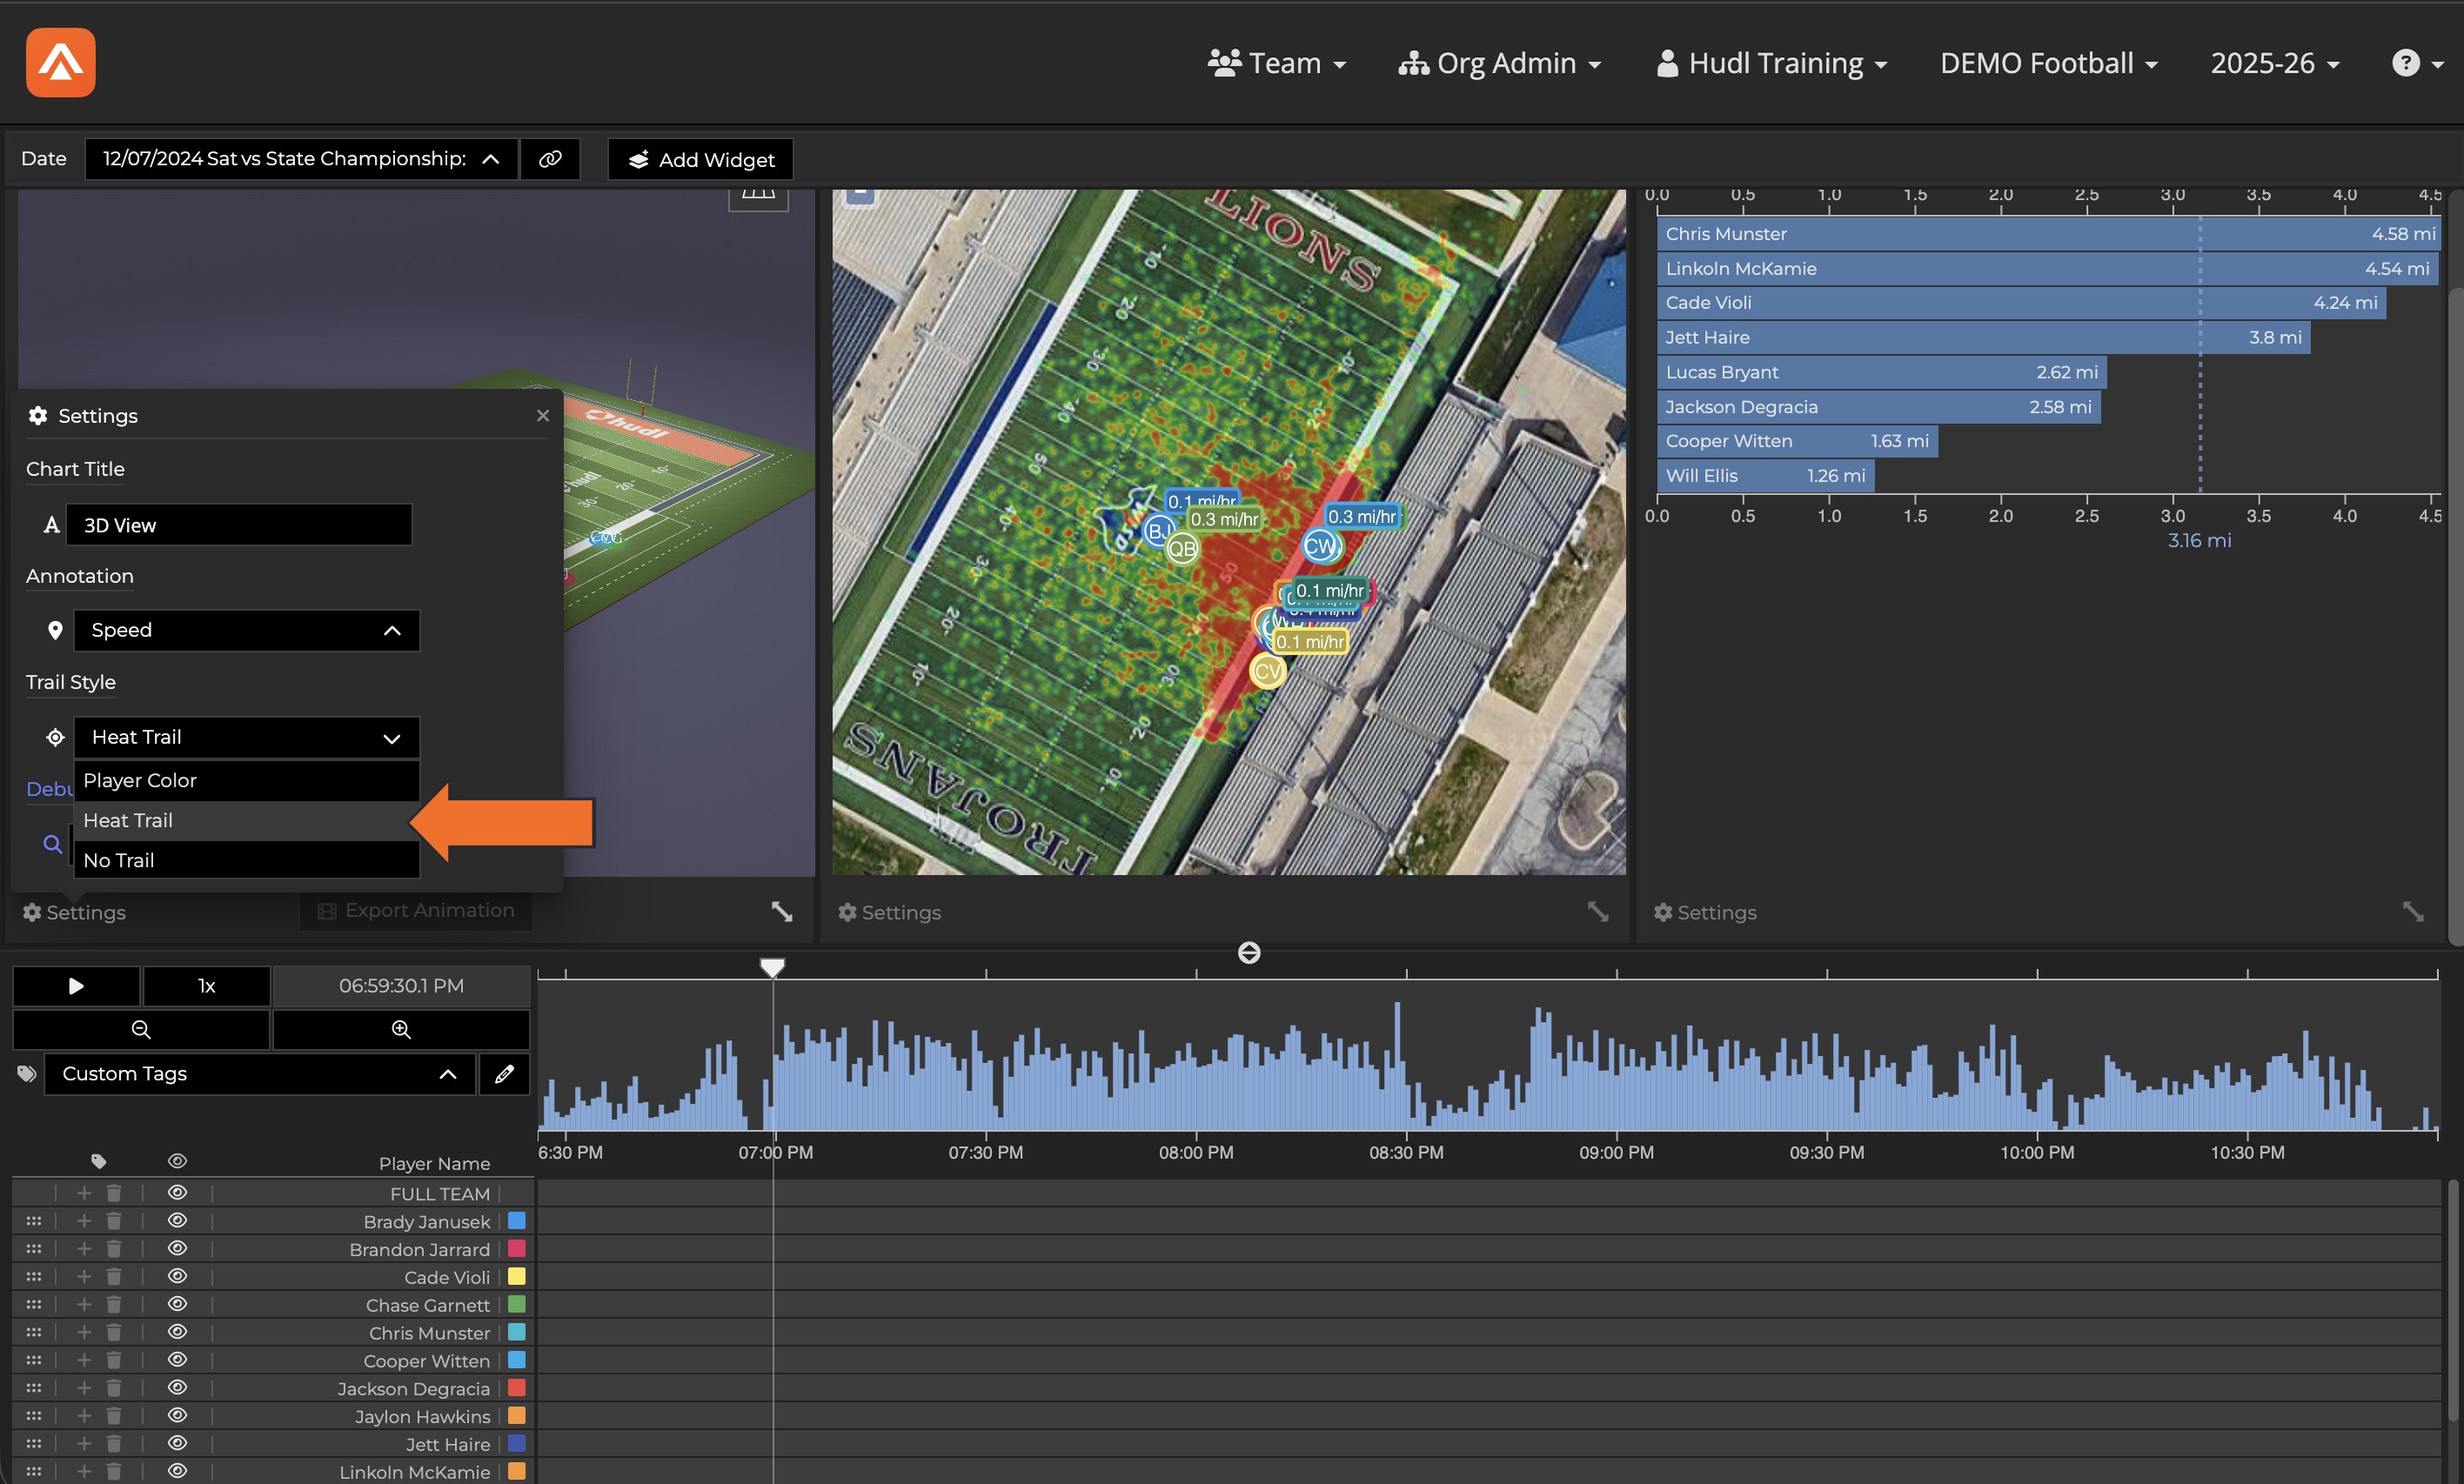Screen dimensions: 2464x1484
Task: Delete the Brady Janusek row via trash icon
Action: [114, 1221]
